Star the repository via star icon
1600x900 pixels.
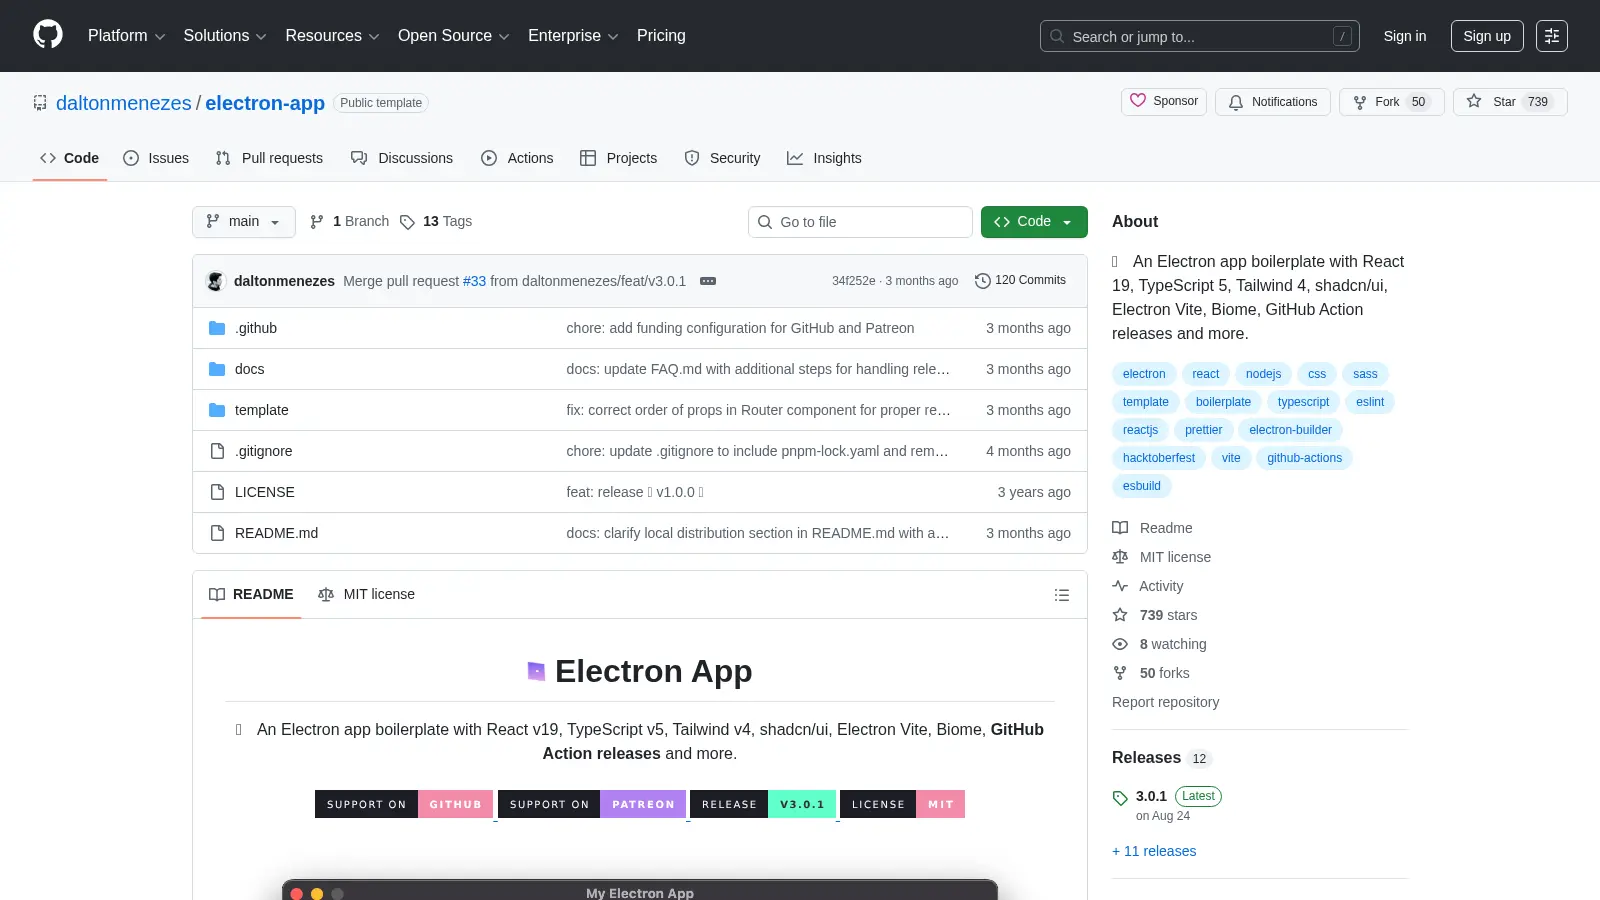pyautogui.click(x=1474, y=101)
